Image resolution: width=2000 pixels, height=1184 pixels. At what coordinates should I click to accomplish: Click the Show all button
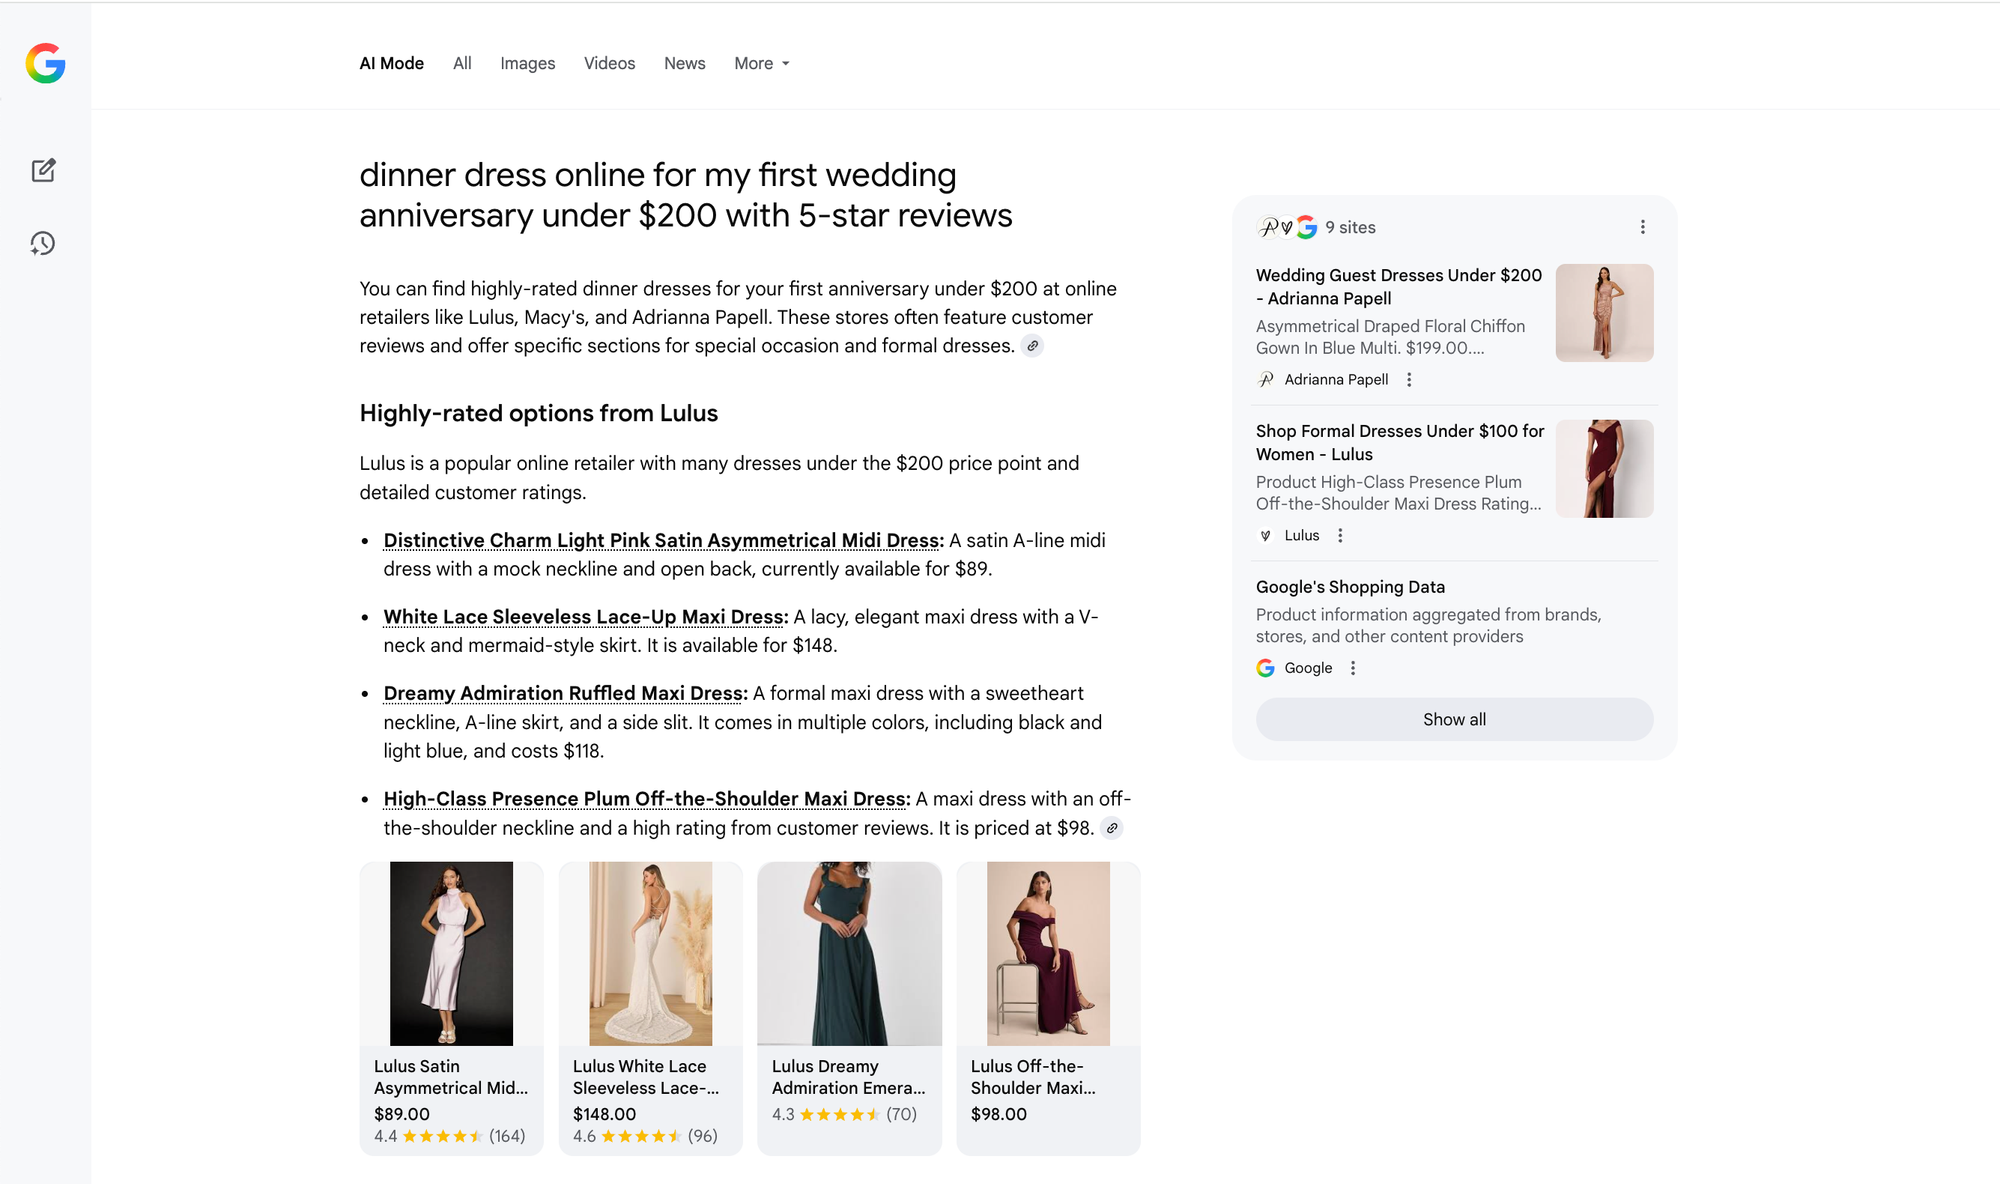tap(1454, 719)
